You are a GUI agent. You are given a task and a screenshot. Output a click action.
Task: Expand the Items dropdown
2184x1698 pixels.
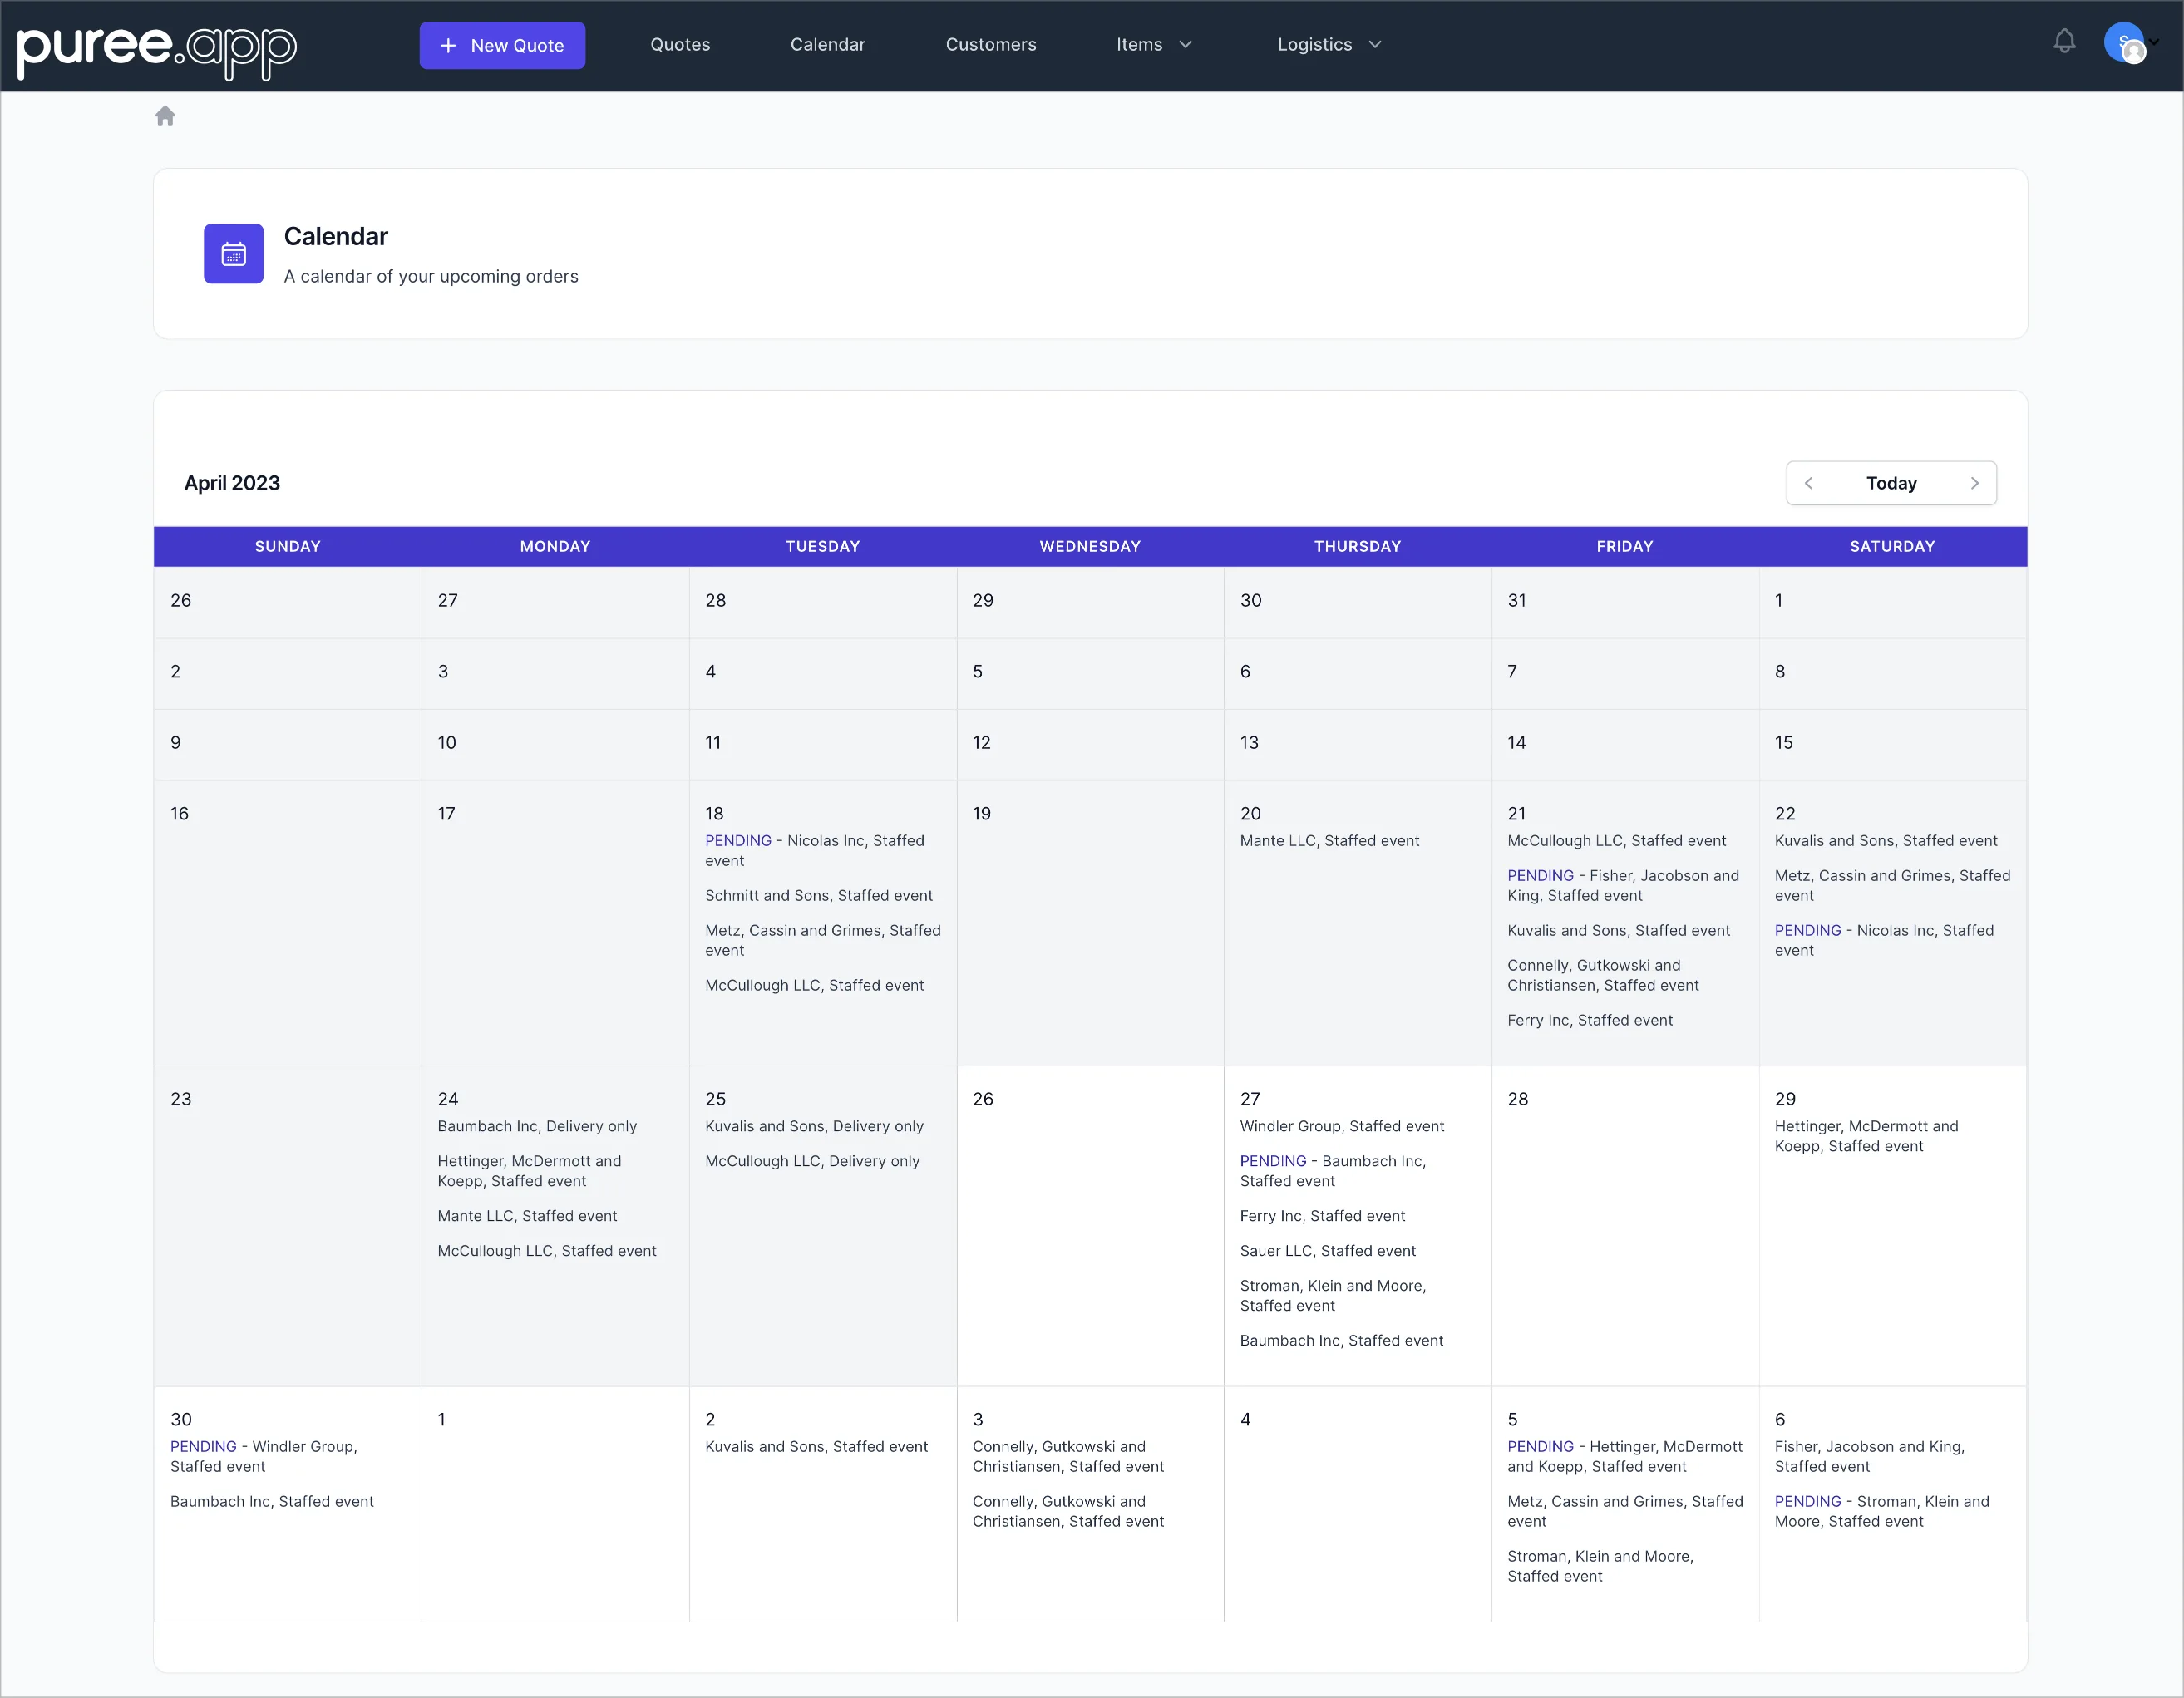[1153, 44]
